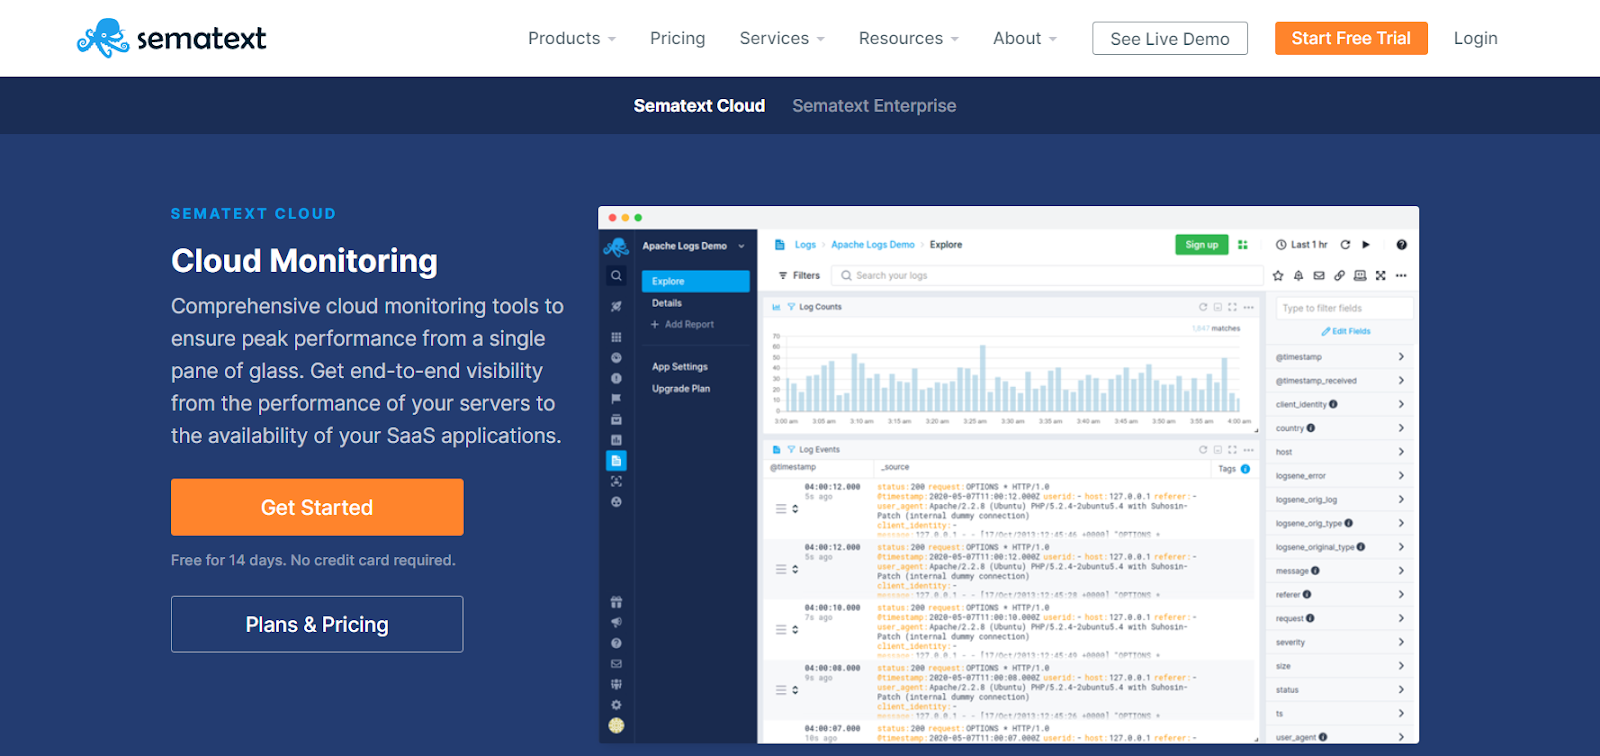This screenshot has width=1600, height=756.
Task: Click the _source column header
Action: coord(894,467)
